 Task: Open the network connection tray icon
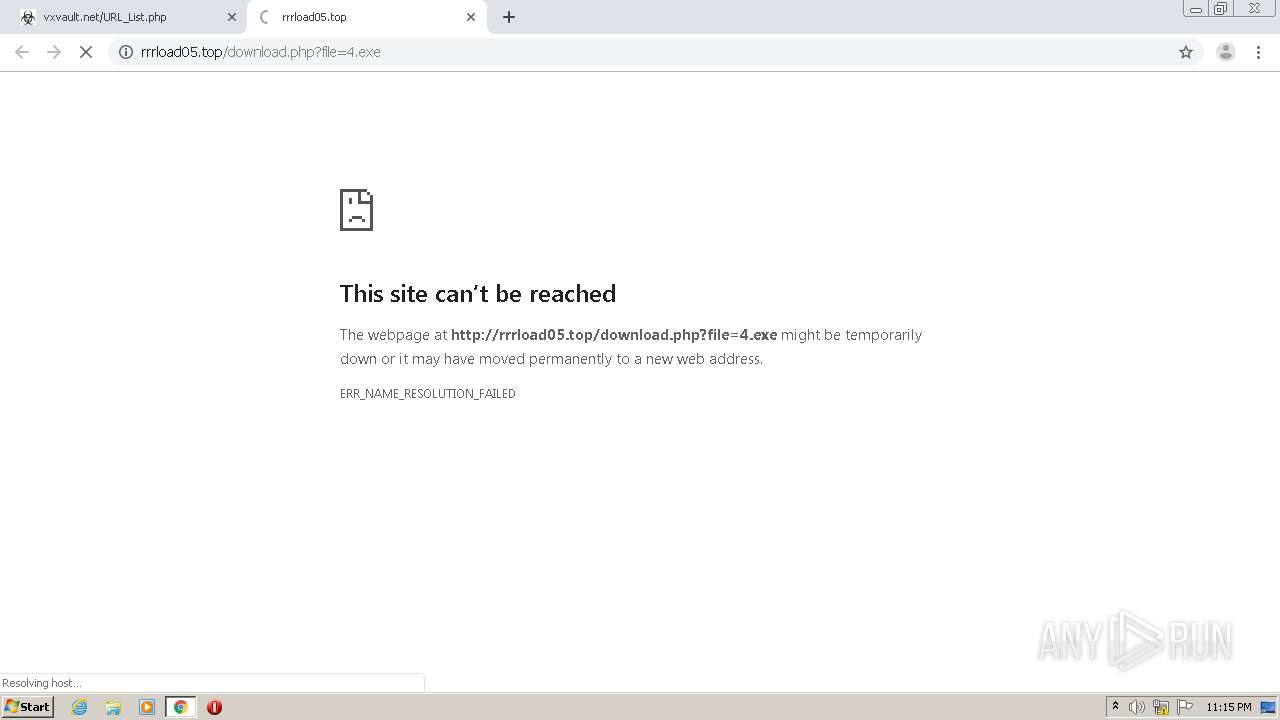click(x=1161, y=707)
